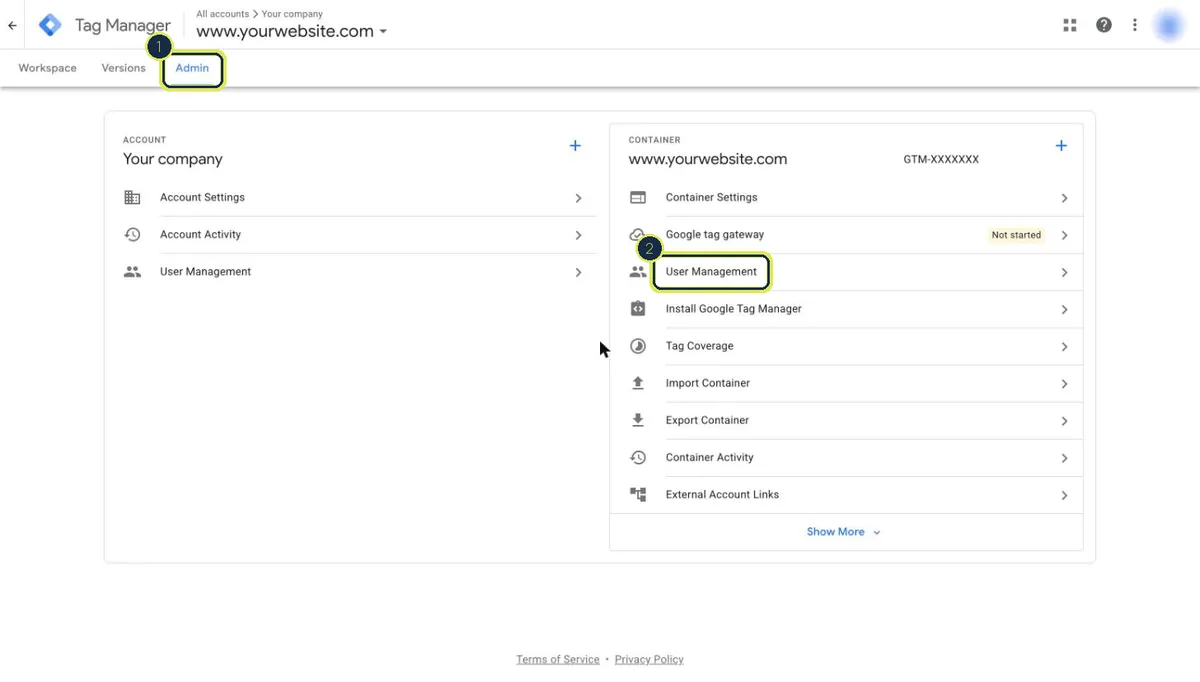
Task: Open User Management under Container
Action: tap(846, 271)
